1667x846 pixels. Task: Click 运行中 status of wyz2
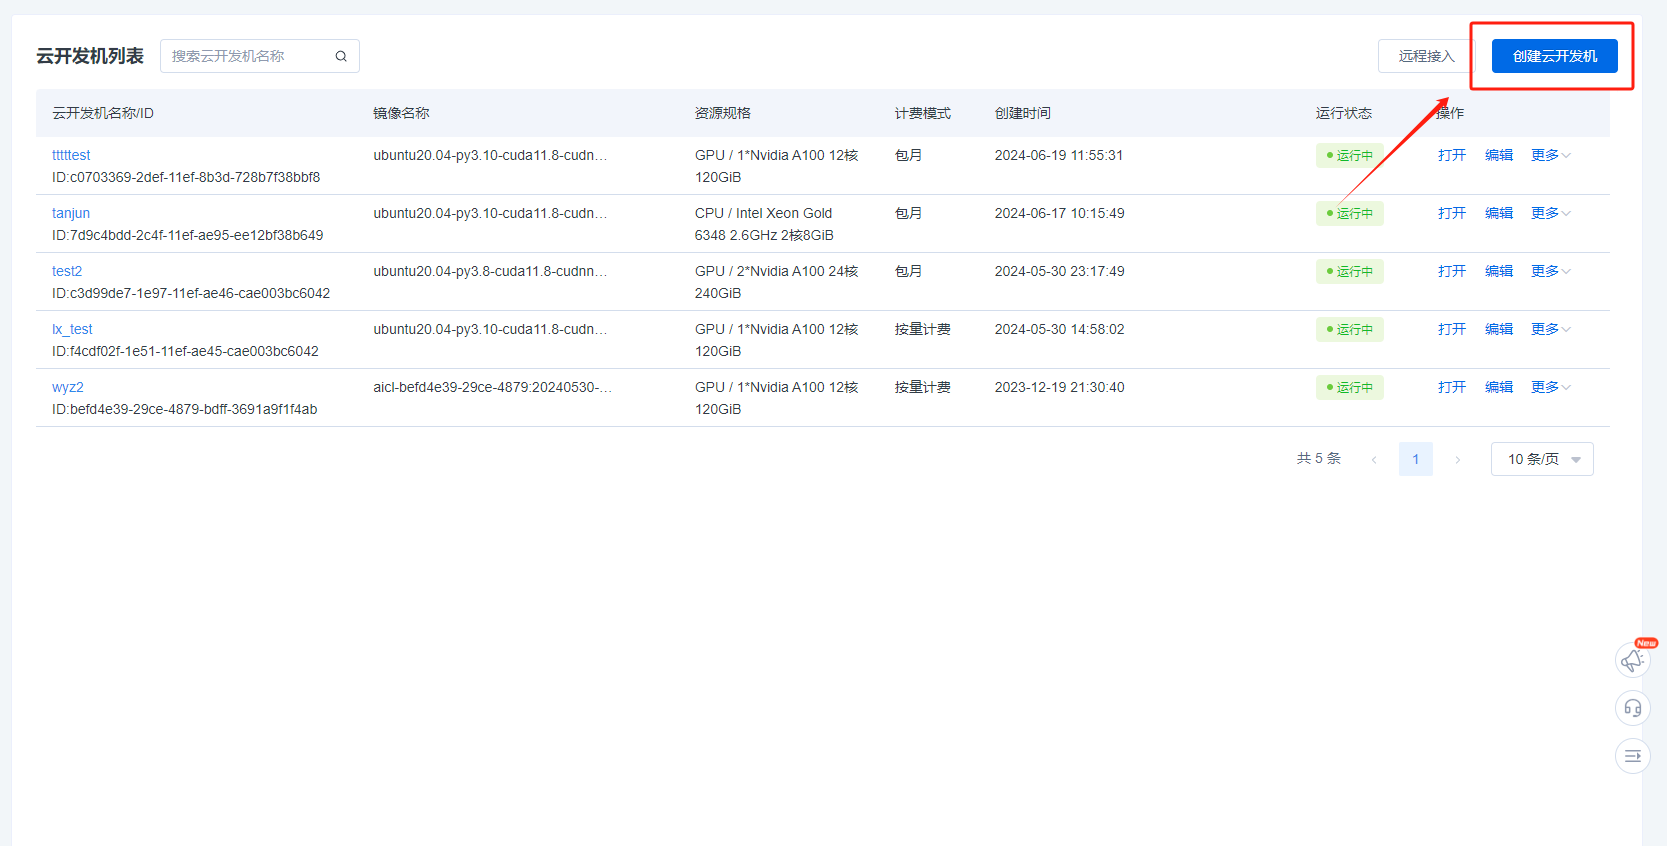point(1350,387)
